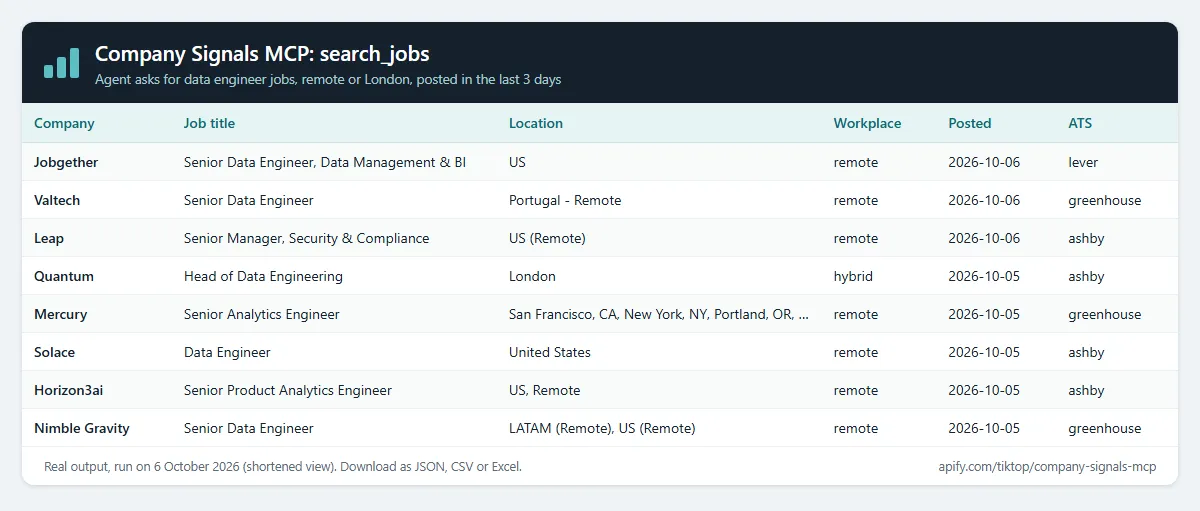Click the 'US, Remote' location cell
The width and height of the screenshot is (1200, 511).
pos(544,390)
